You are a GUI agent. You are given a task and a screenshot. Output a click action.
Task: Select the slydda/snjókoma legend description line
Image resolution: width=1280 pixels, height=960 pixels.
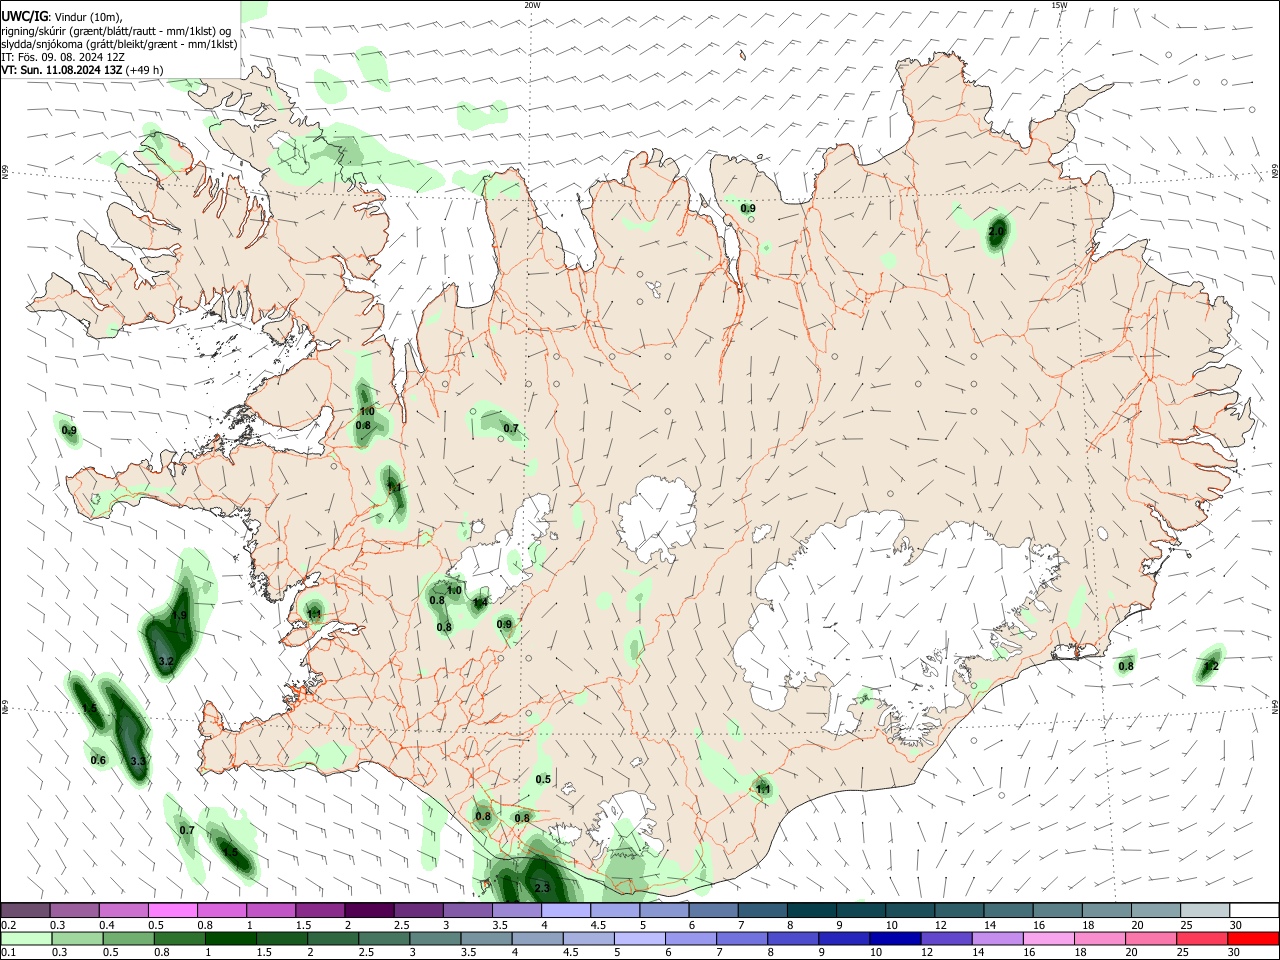(x=119, y=44)
